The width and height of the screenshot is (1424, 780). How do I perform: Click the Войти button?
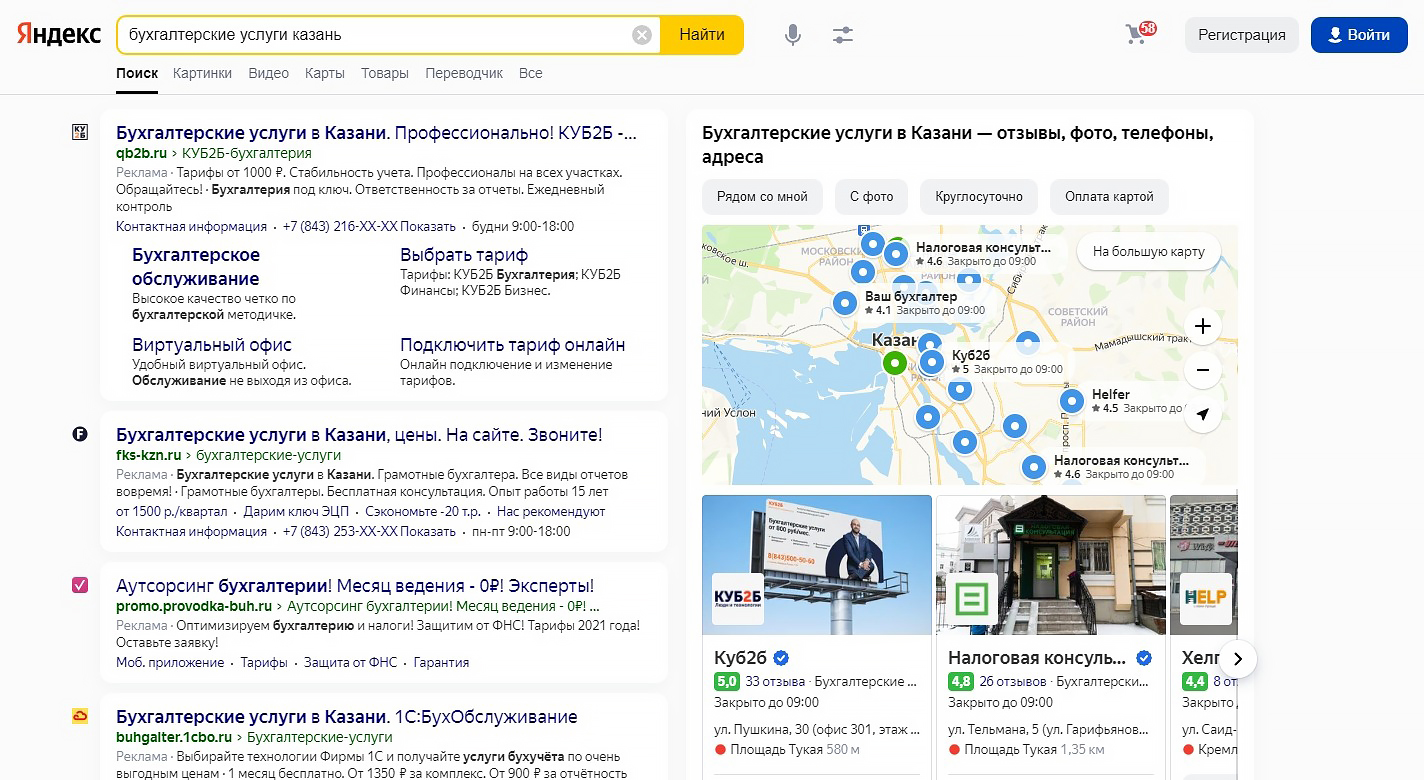(x=1359, y=35)
